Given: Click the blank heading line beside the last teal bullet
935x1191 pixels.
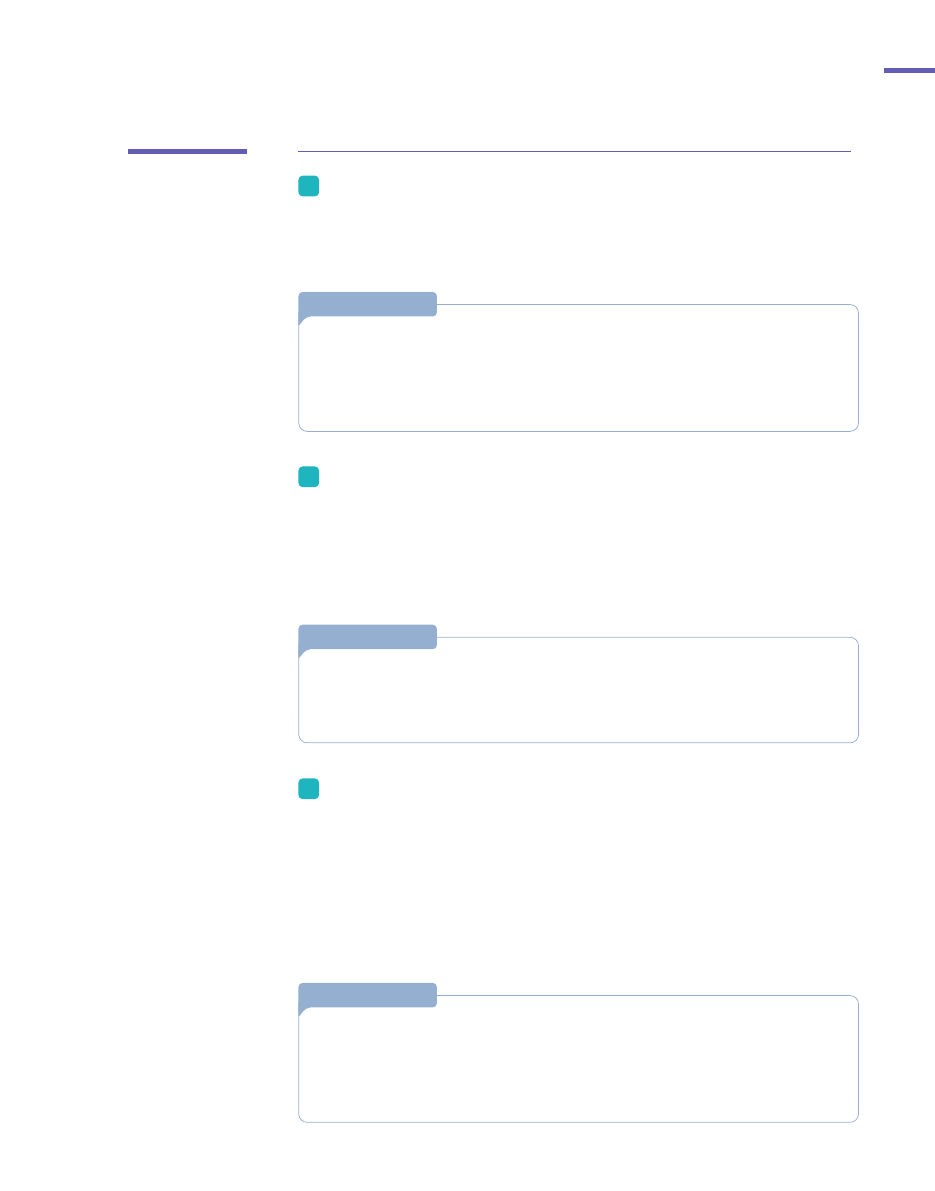Looking at the screenshot, I should tap(580, 790).
